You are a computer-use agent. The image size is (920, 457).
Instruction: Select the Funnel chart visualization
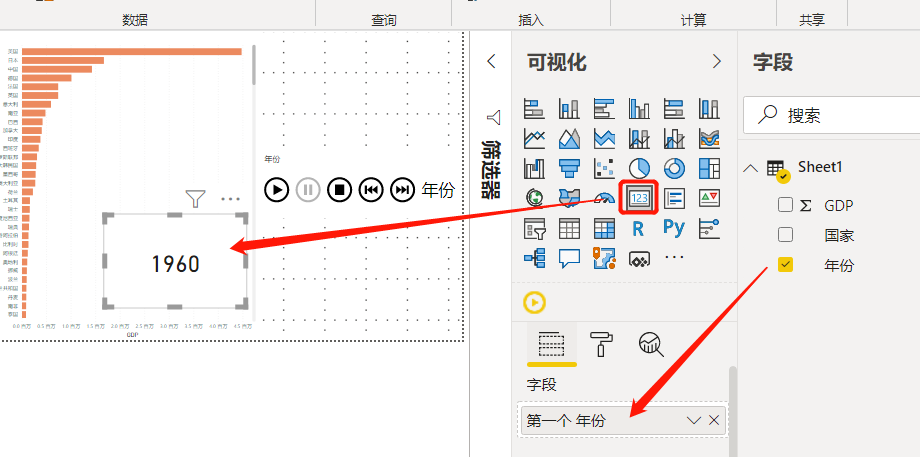point(569,168)
